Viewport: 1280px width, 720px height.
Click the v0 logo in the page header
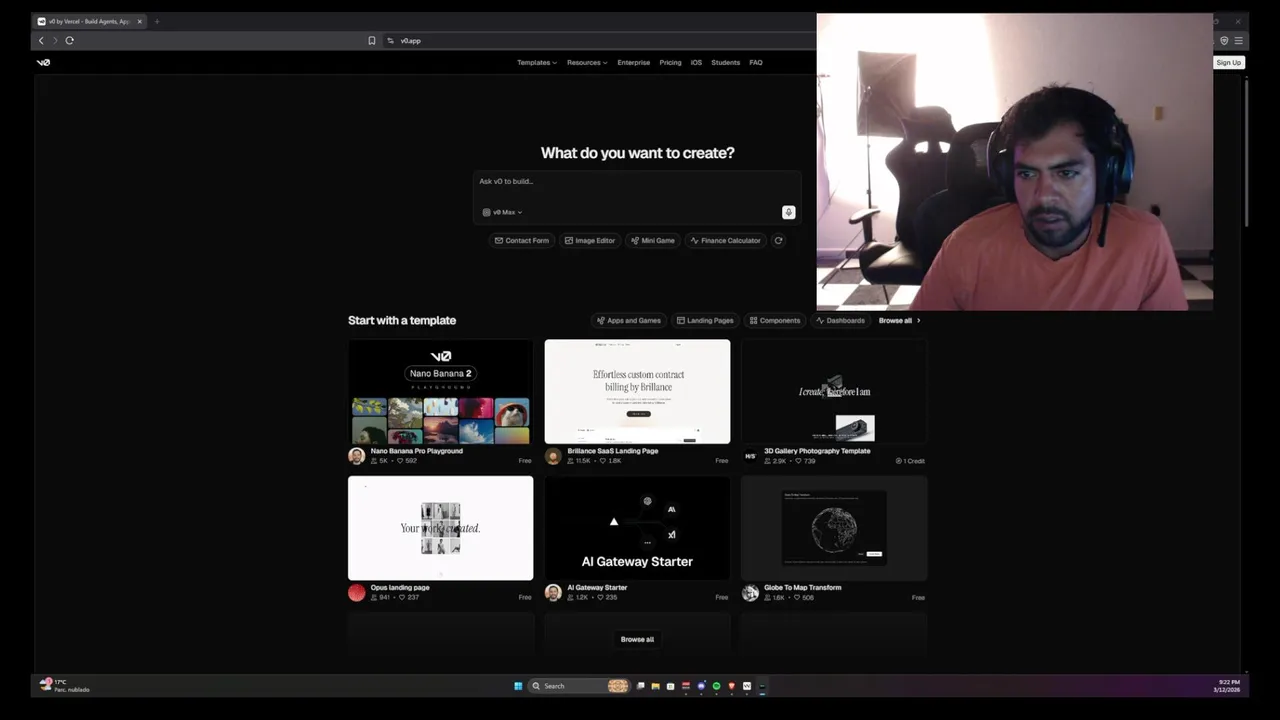point(43,62)
